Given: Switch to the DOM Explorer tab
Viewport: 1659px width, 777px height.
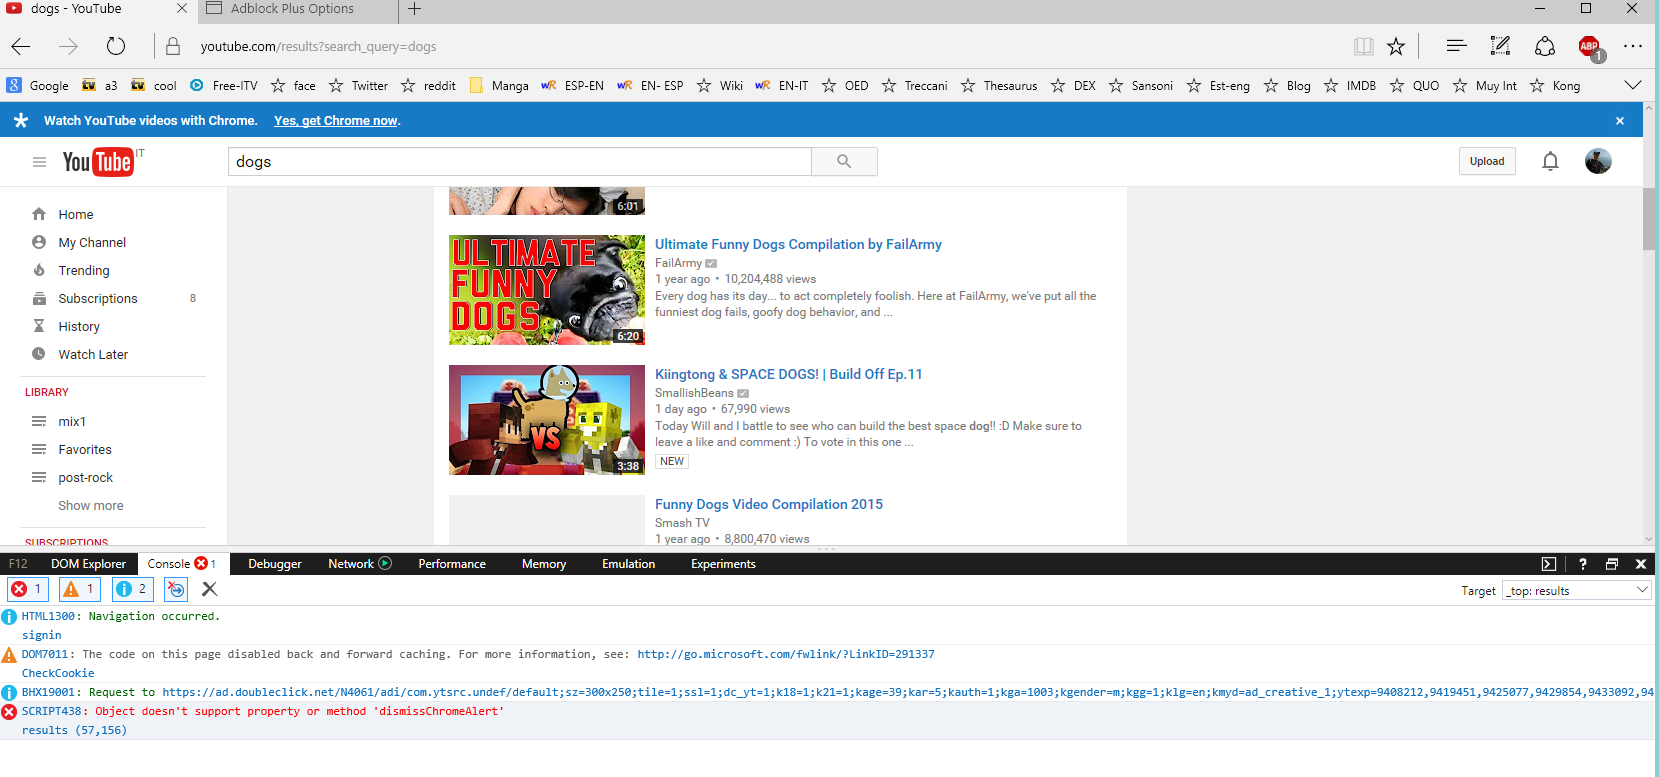Looking at the screenshot, I should (x=89, y=564).
